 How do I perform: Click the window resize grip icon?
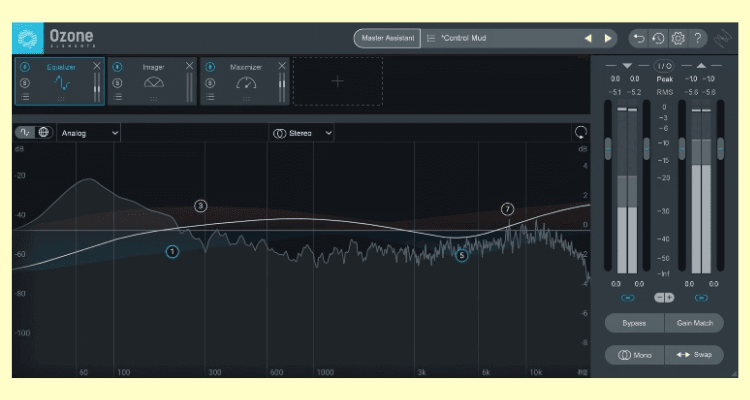(x=734, y=373)
